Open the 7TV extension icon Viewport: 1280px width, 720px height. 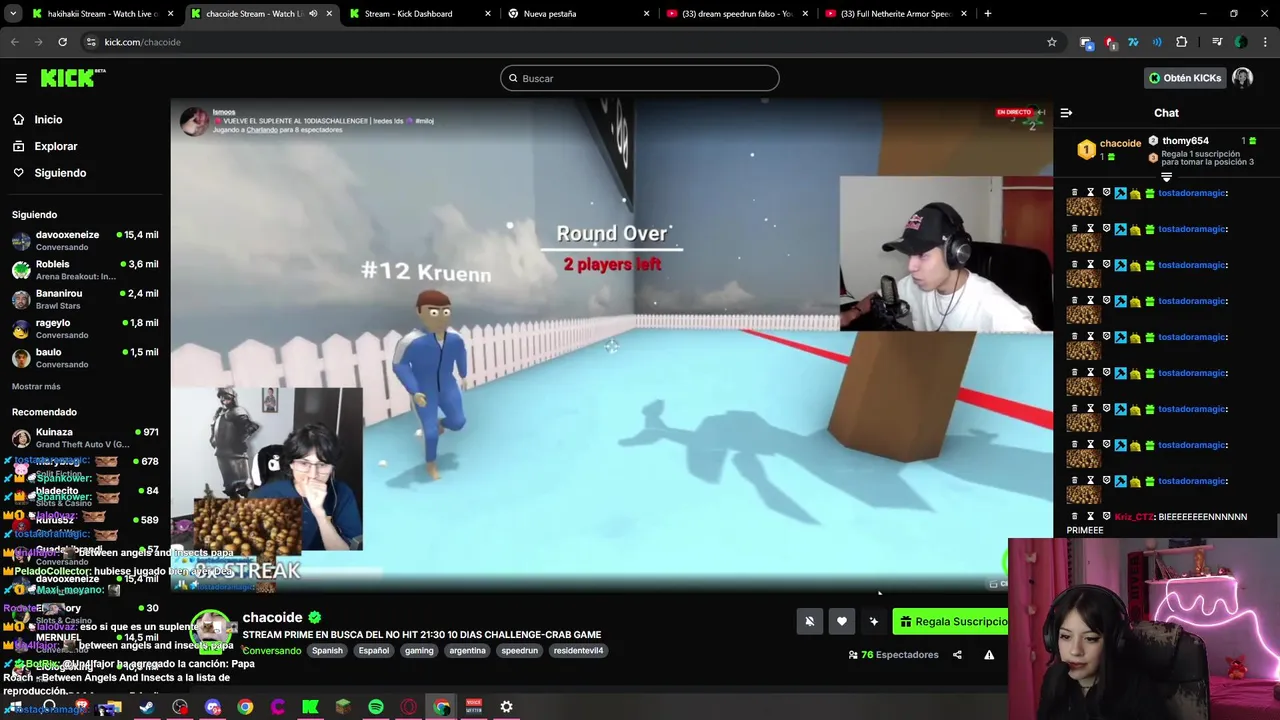pos(1133,42)
